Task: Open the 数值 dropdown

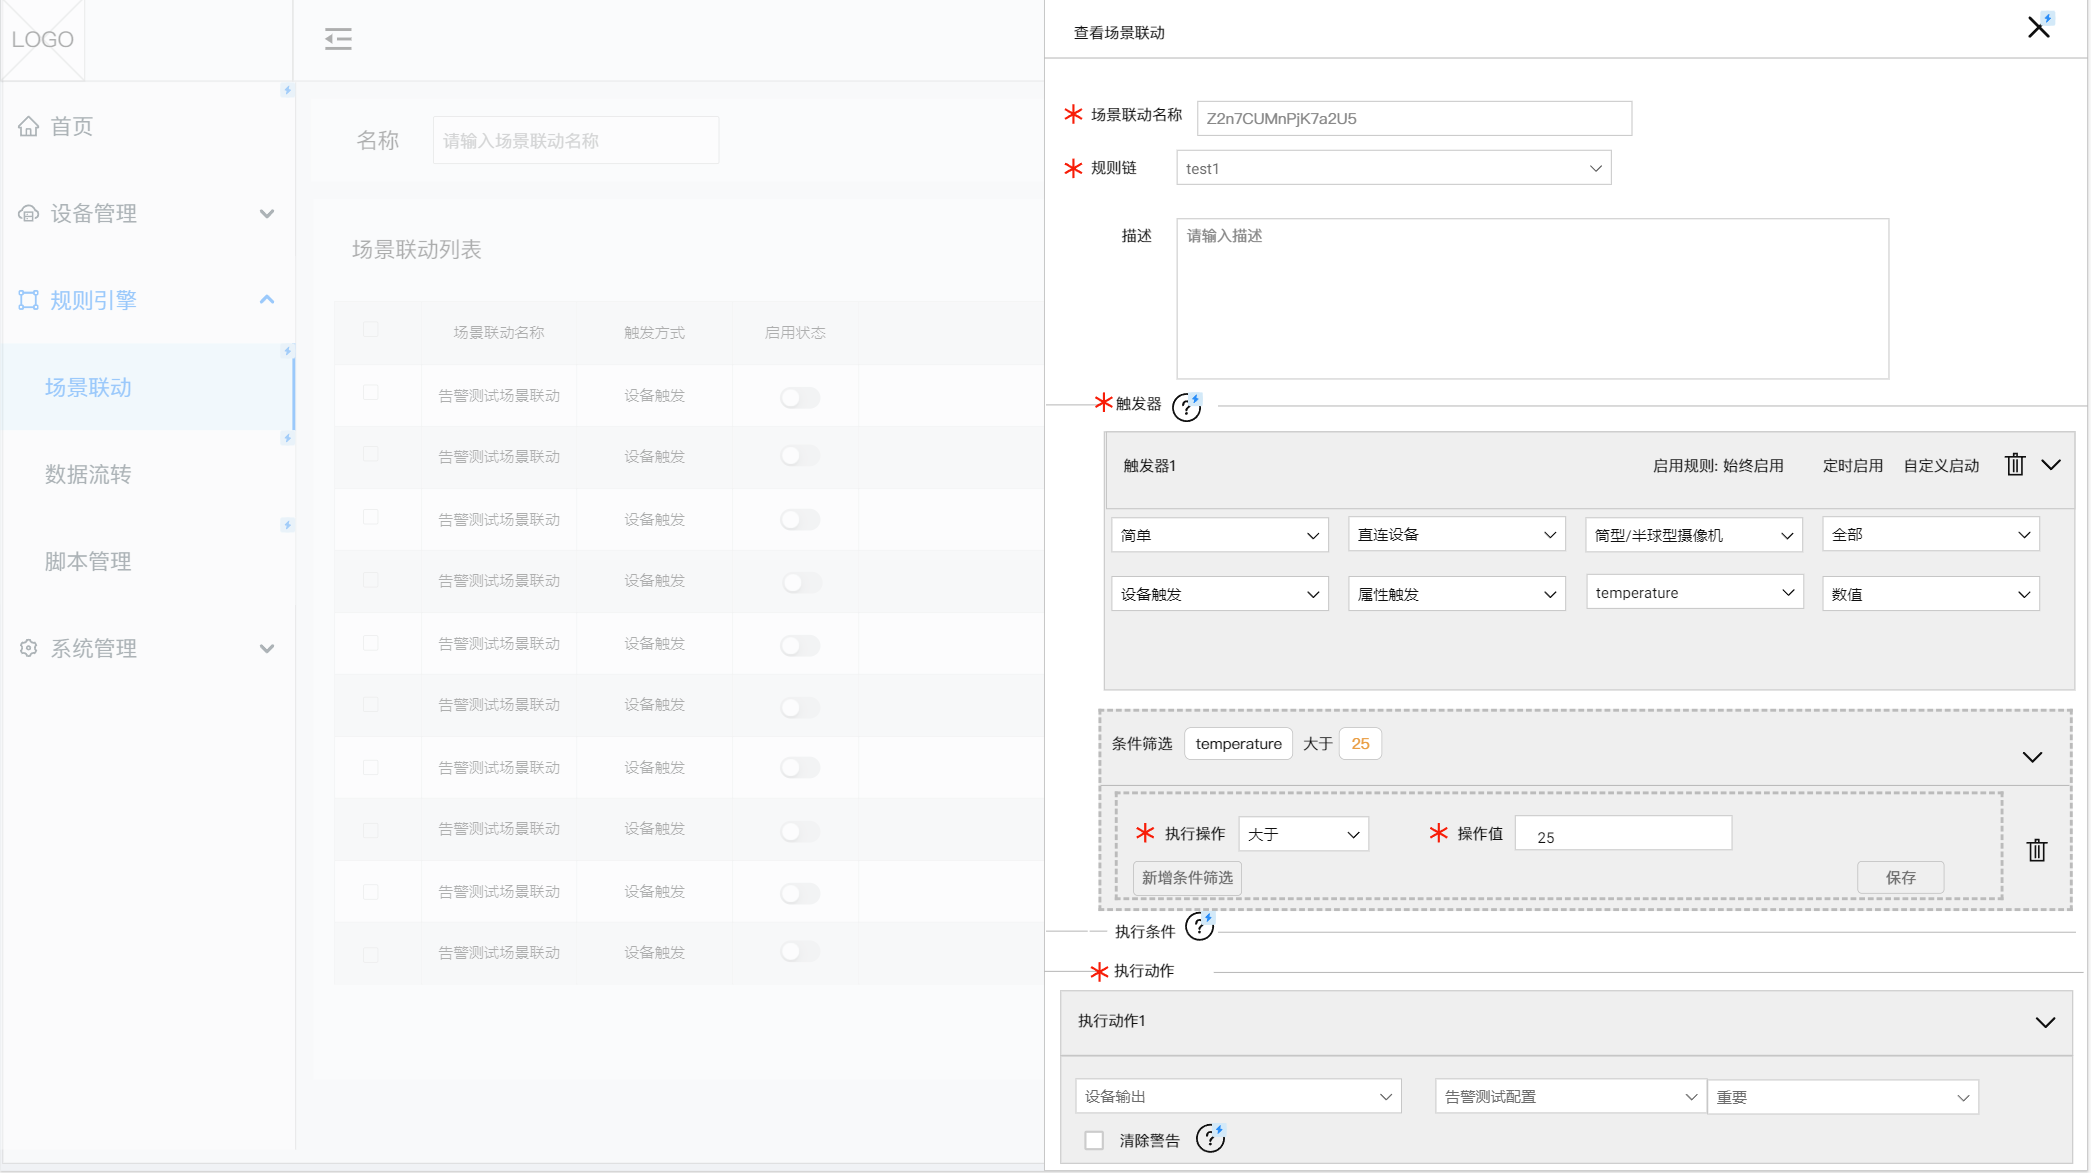Action: pyautogui.click(x=1931, y=594)
